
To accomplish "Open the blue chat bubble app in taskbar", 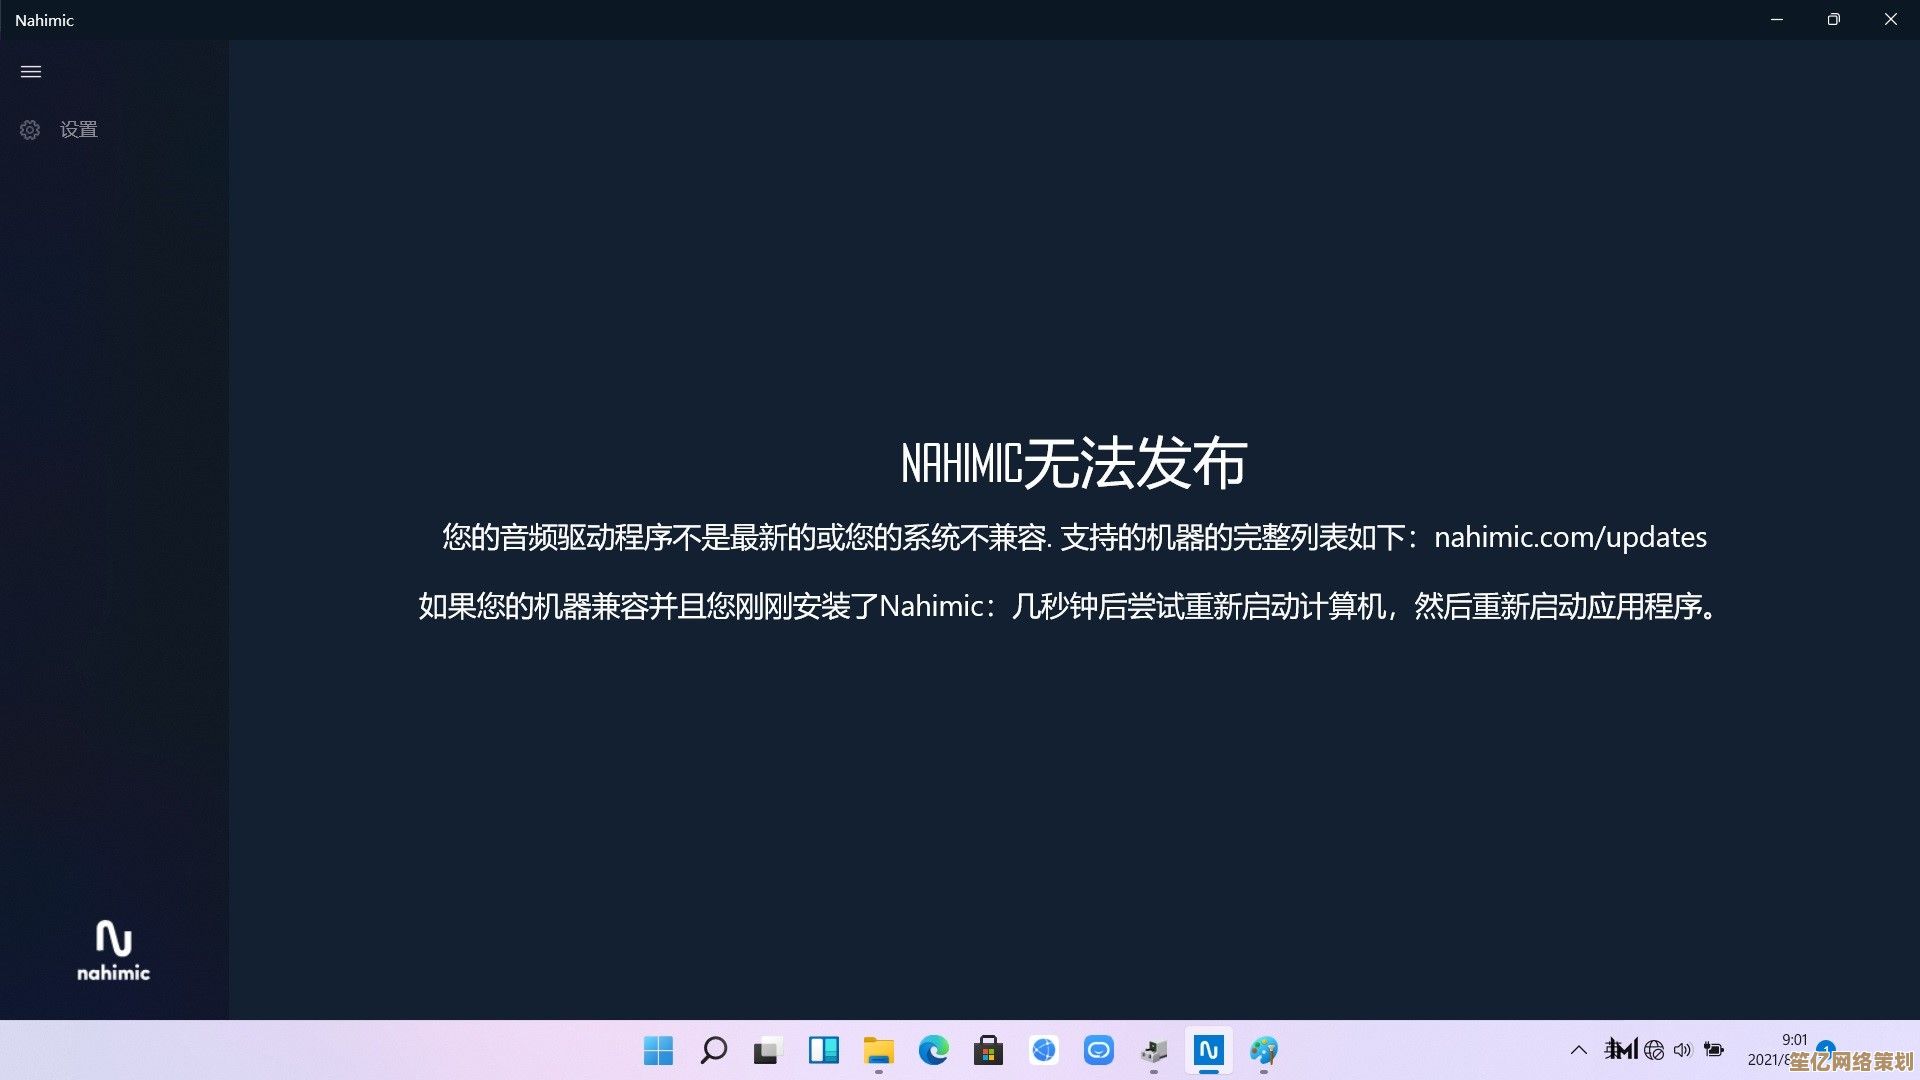I will pos(1098,1051).
